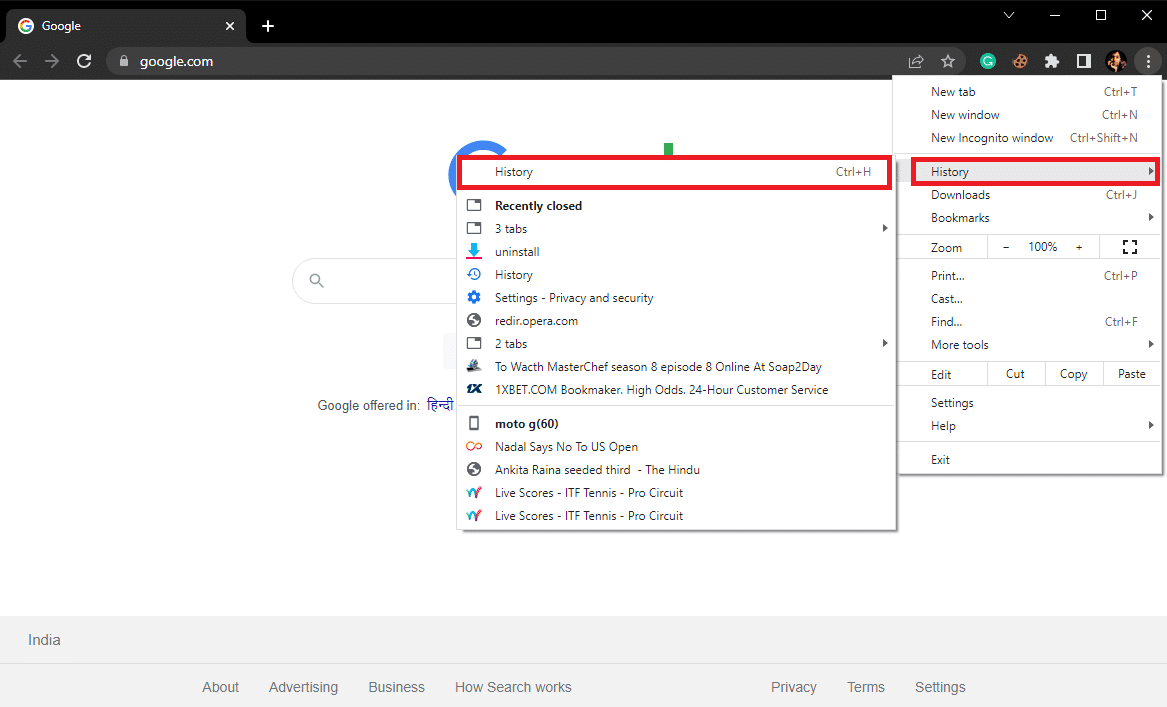
Task: Choose New Incognito window
Action: pos(1029,138)
